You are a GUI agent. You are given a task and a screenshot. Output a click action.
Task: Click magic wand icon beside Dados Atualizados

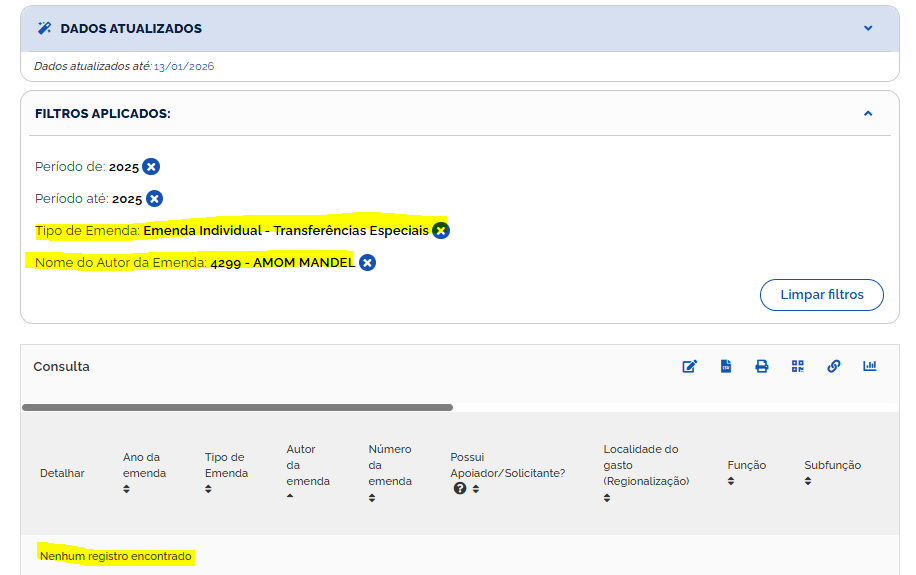click(x=44, y=28)
